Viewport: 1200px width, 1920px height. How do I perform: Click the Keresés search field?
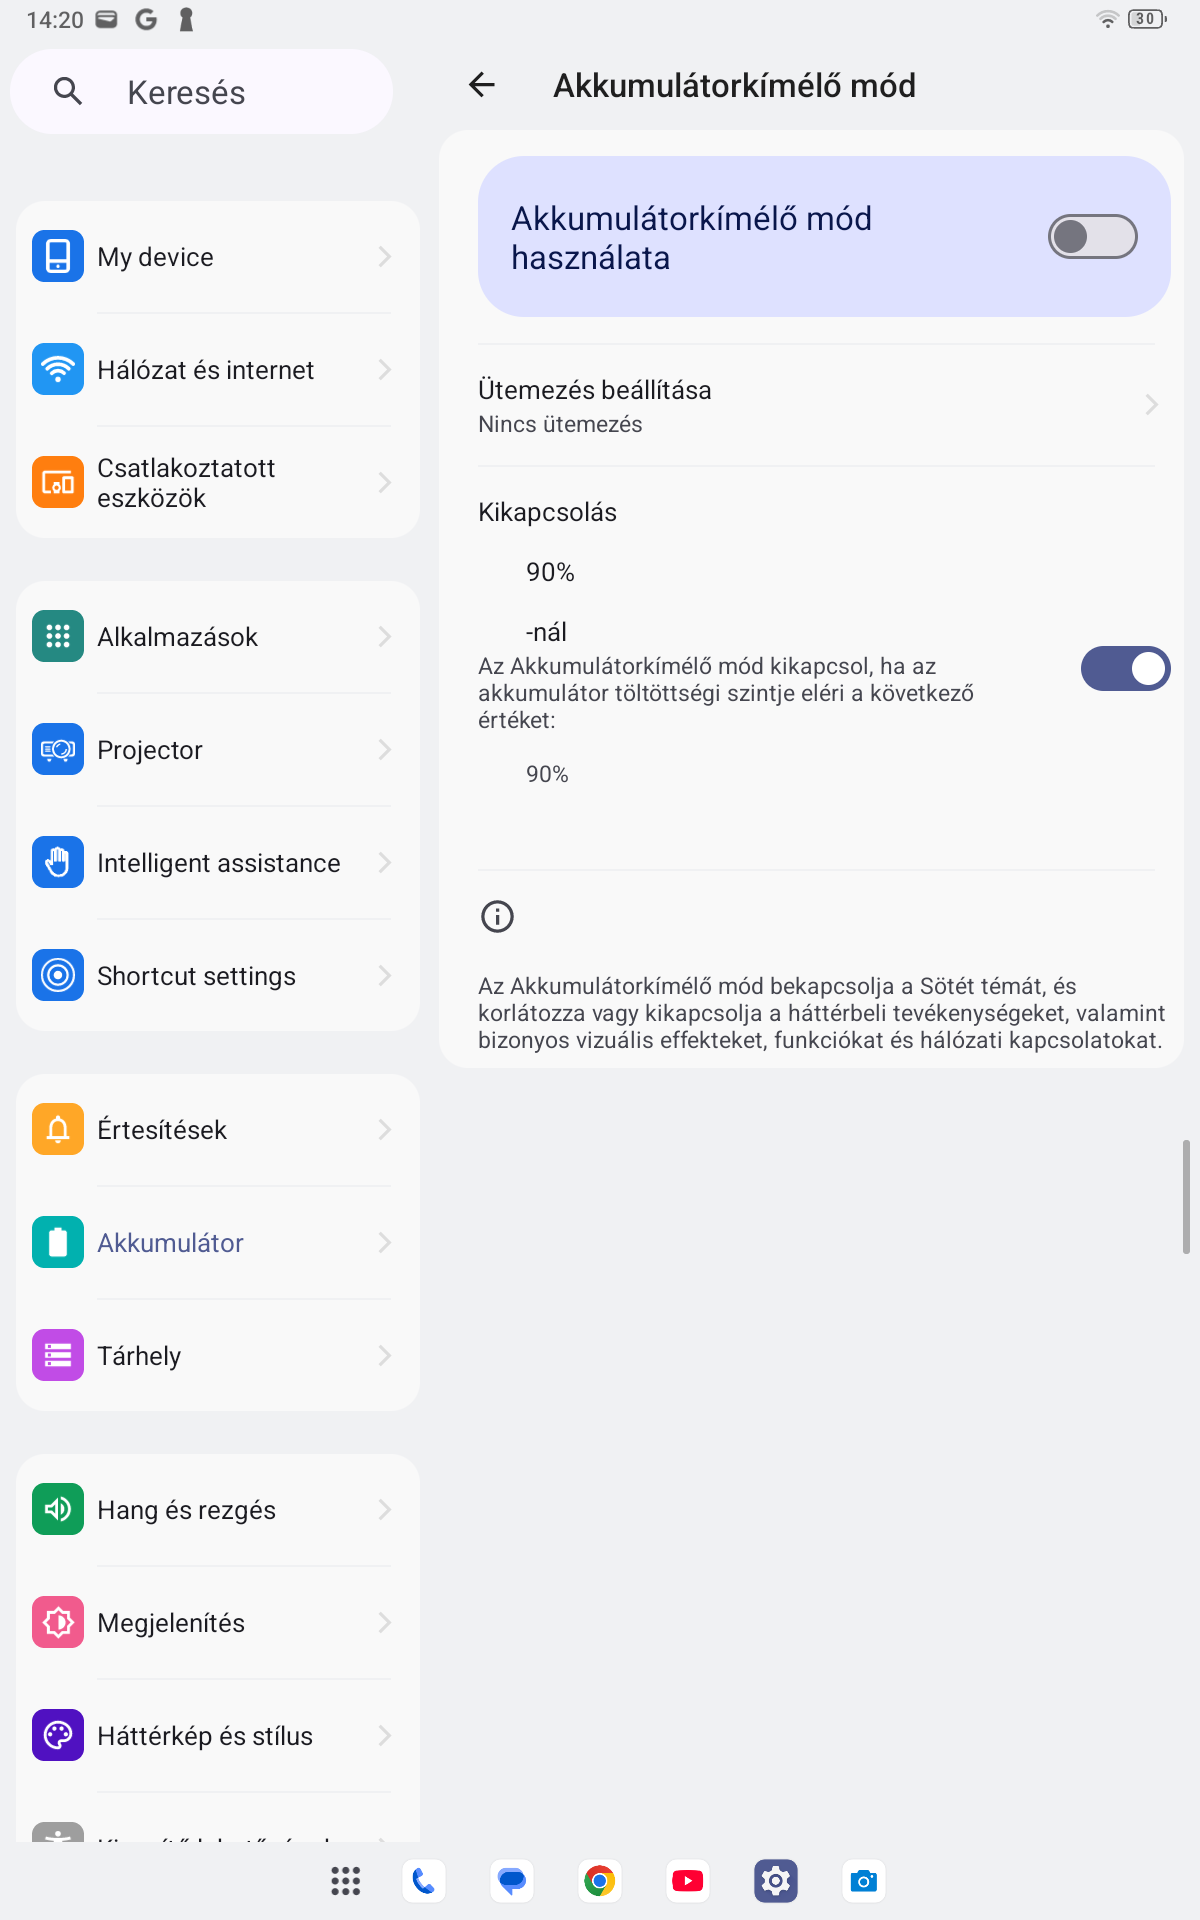point(201,92)
